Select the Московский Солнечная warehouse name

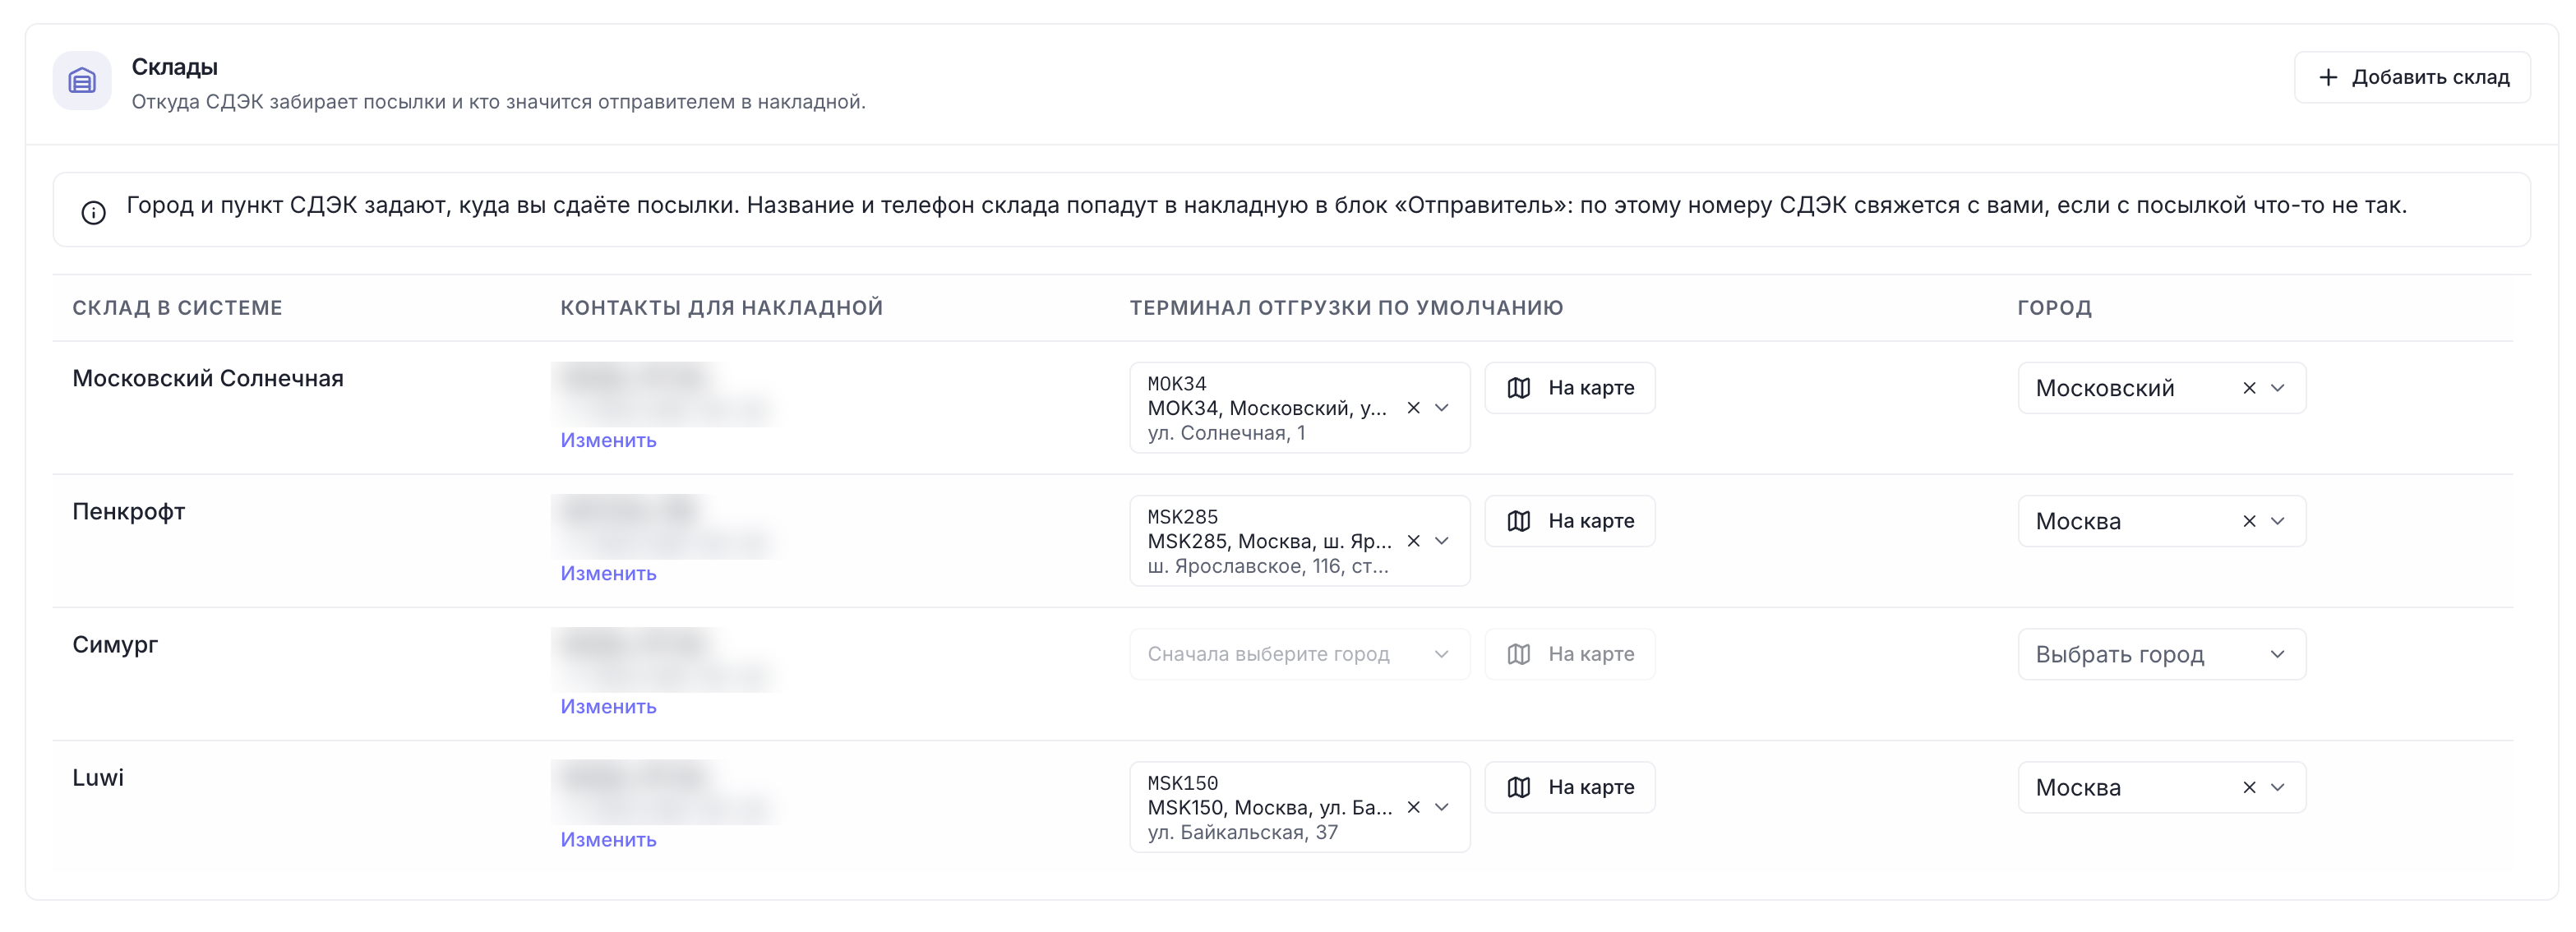208,378
